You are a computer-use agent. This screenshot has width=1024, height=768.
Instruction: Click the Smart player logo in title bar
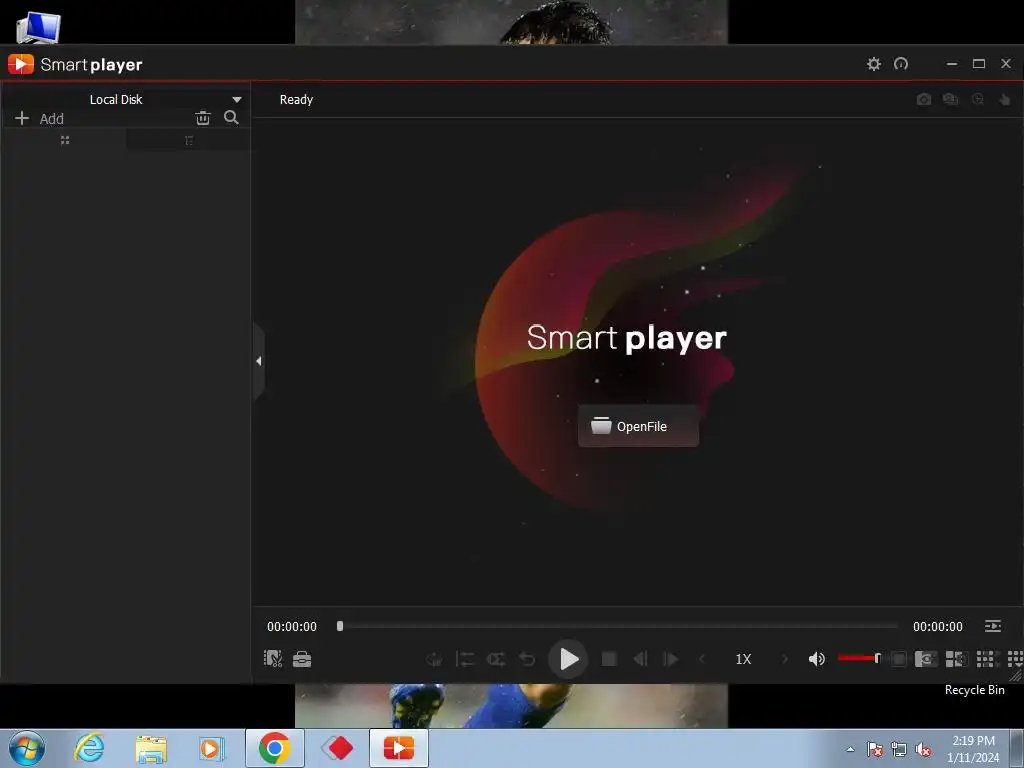(21, 64)
